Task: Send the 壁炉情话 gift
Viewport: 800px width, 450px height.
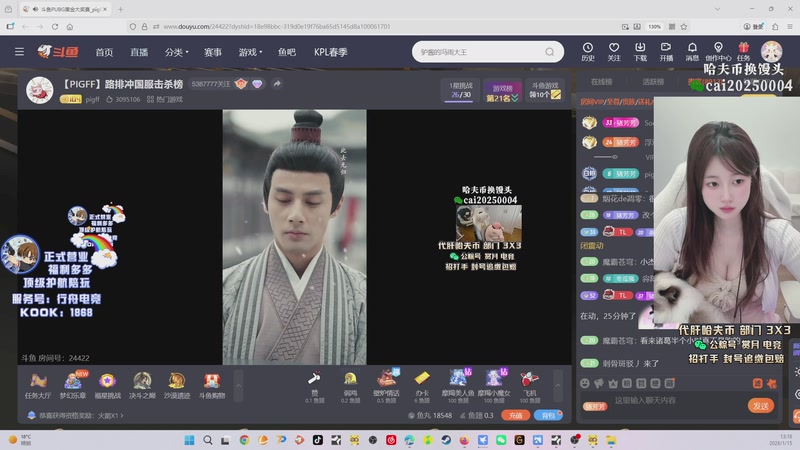Action: click(386, 386)
